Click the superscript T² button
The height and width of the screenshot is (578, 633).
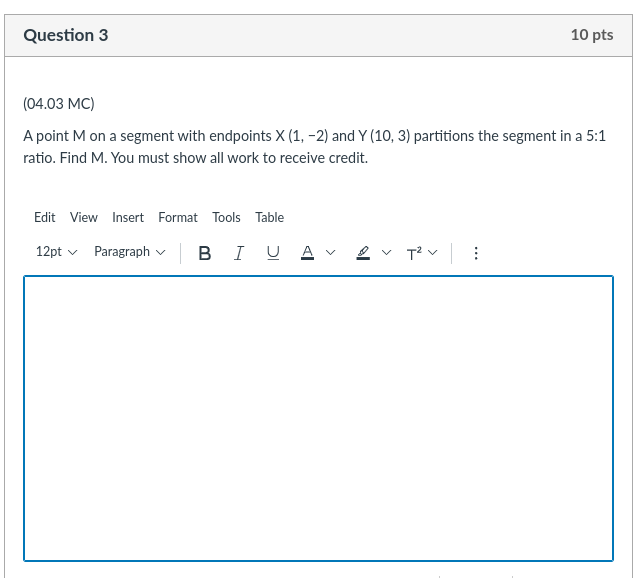click(x=414, y=253)
